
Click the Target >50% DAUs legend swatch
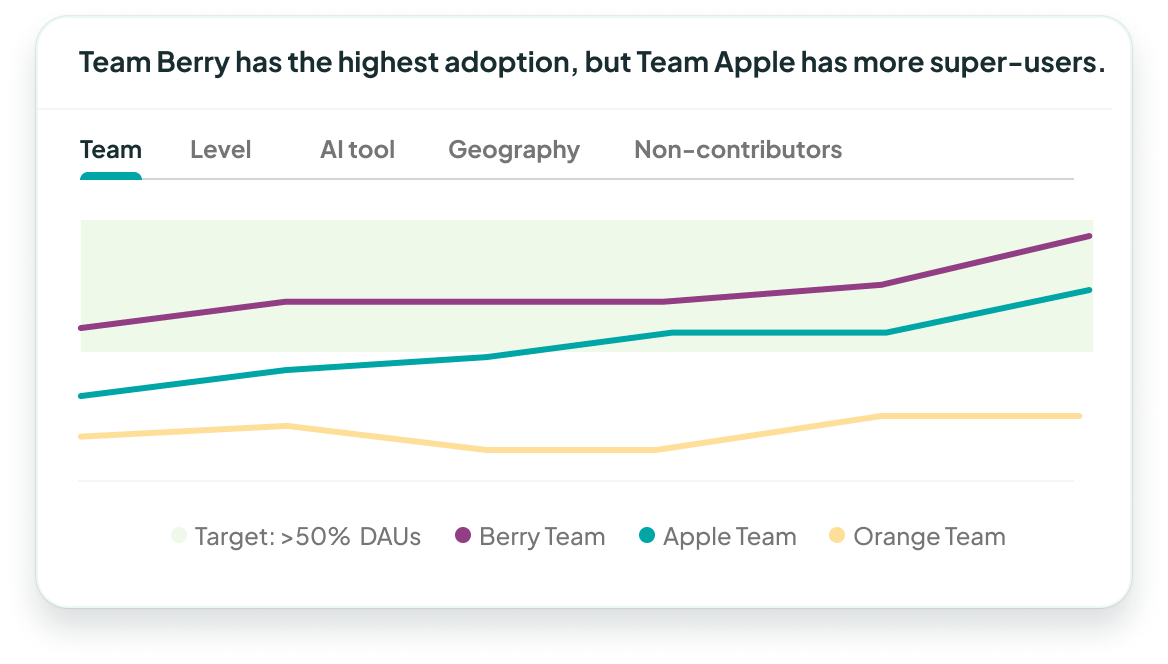(x=178, y=537)
